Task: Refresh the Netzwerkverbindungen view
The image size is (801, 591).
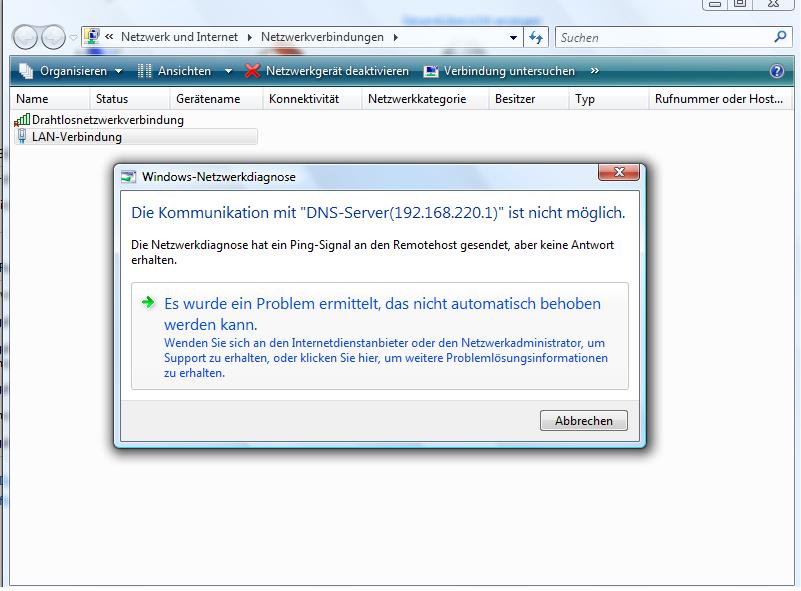Action: tap(536, 37)
